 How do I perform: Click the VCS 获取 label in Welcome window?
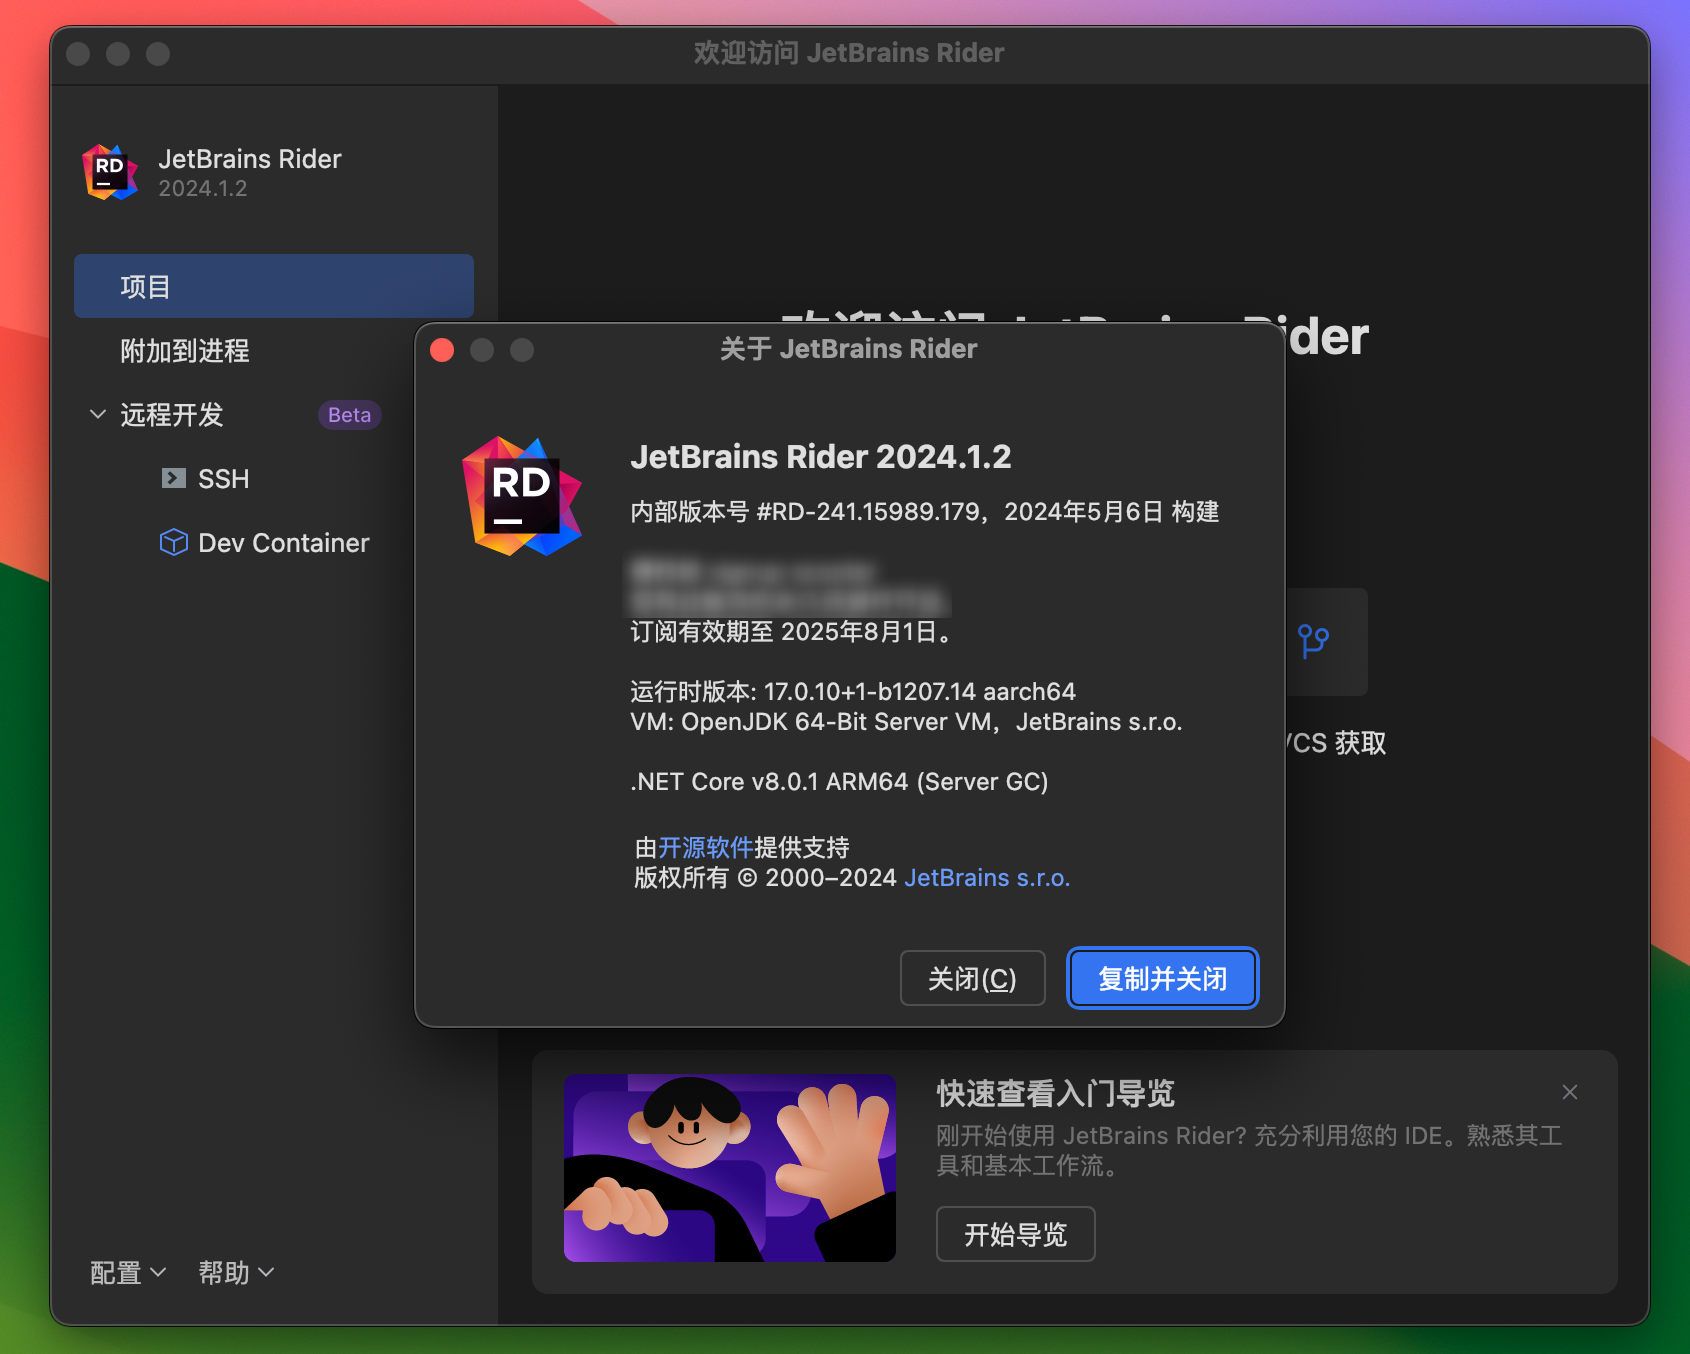click(1336, 743)
